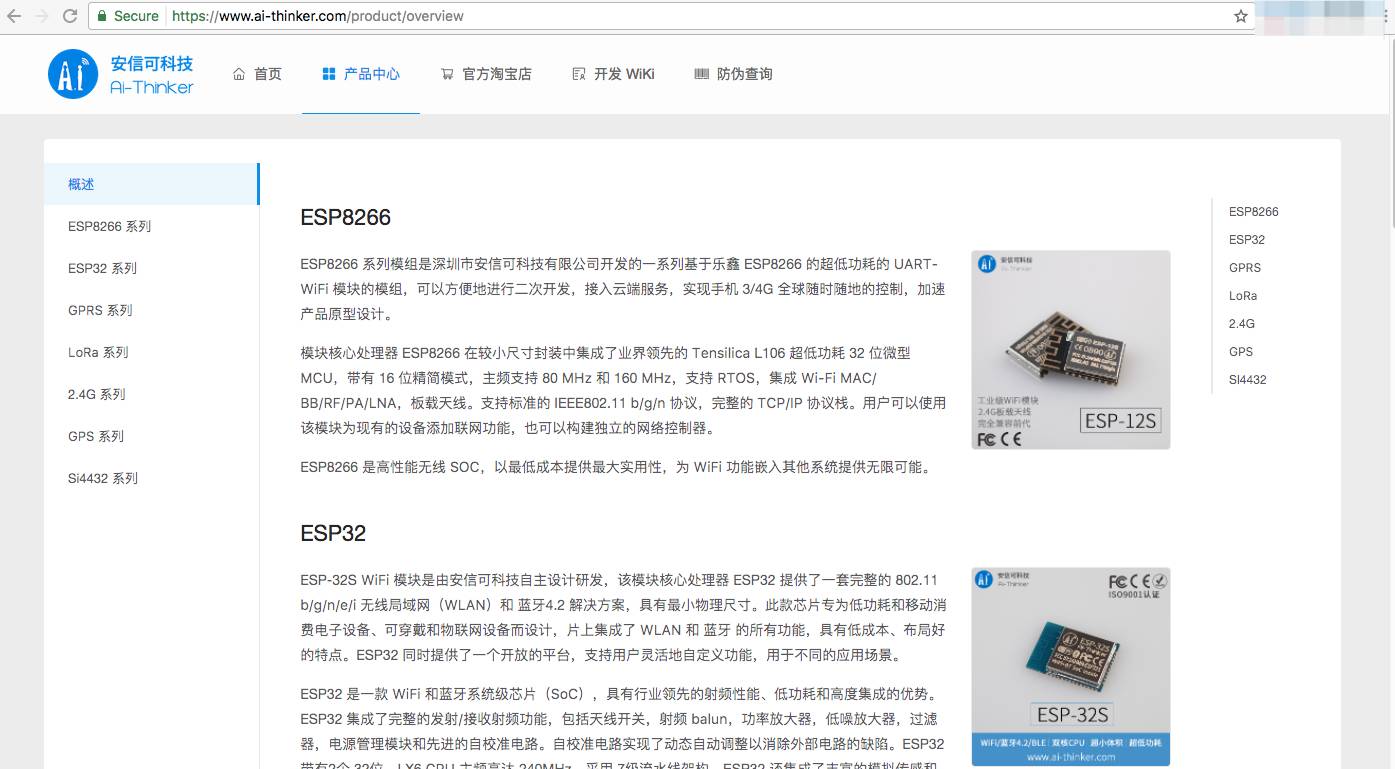Click the ESP32 section heading
The width and height of the screenshot is (1395, 769).
333,533
